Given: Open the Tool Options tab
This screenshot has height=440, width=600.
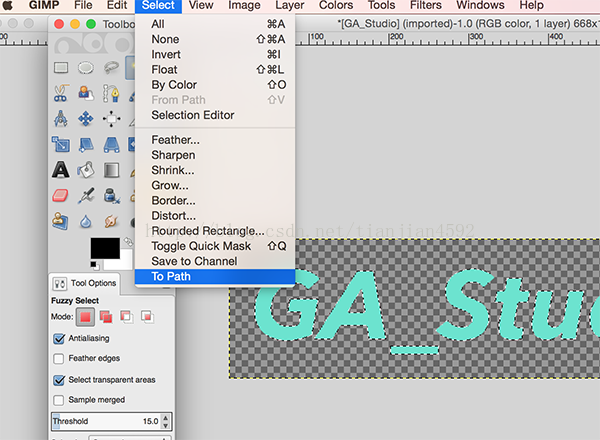Looking at the screenshot, I should [x=85, y=284].
